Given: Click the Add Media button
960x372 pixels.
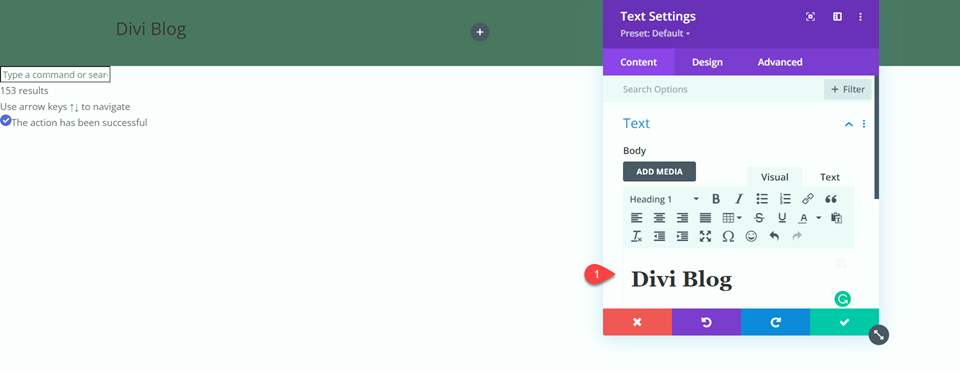Looking at the screenshot, I should point(659,171).
